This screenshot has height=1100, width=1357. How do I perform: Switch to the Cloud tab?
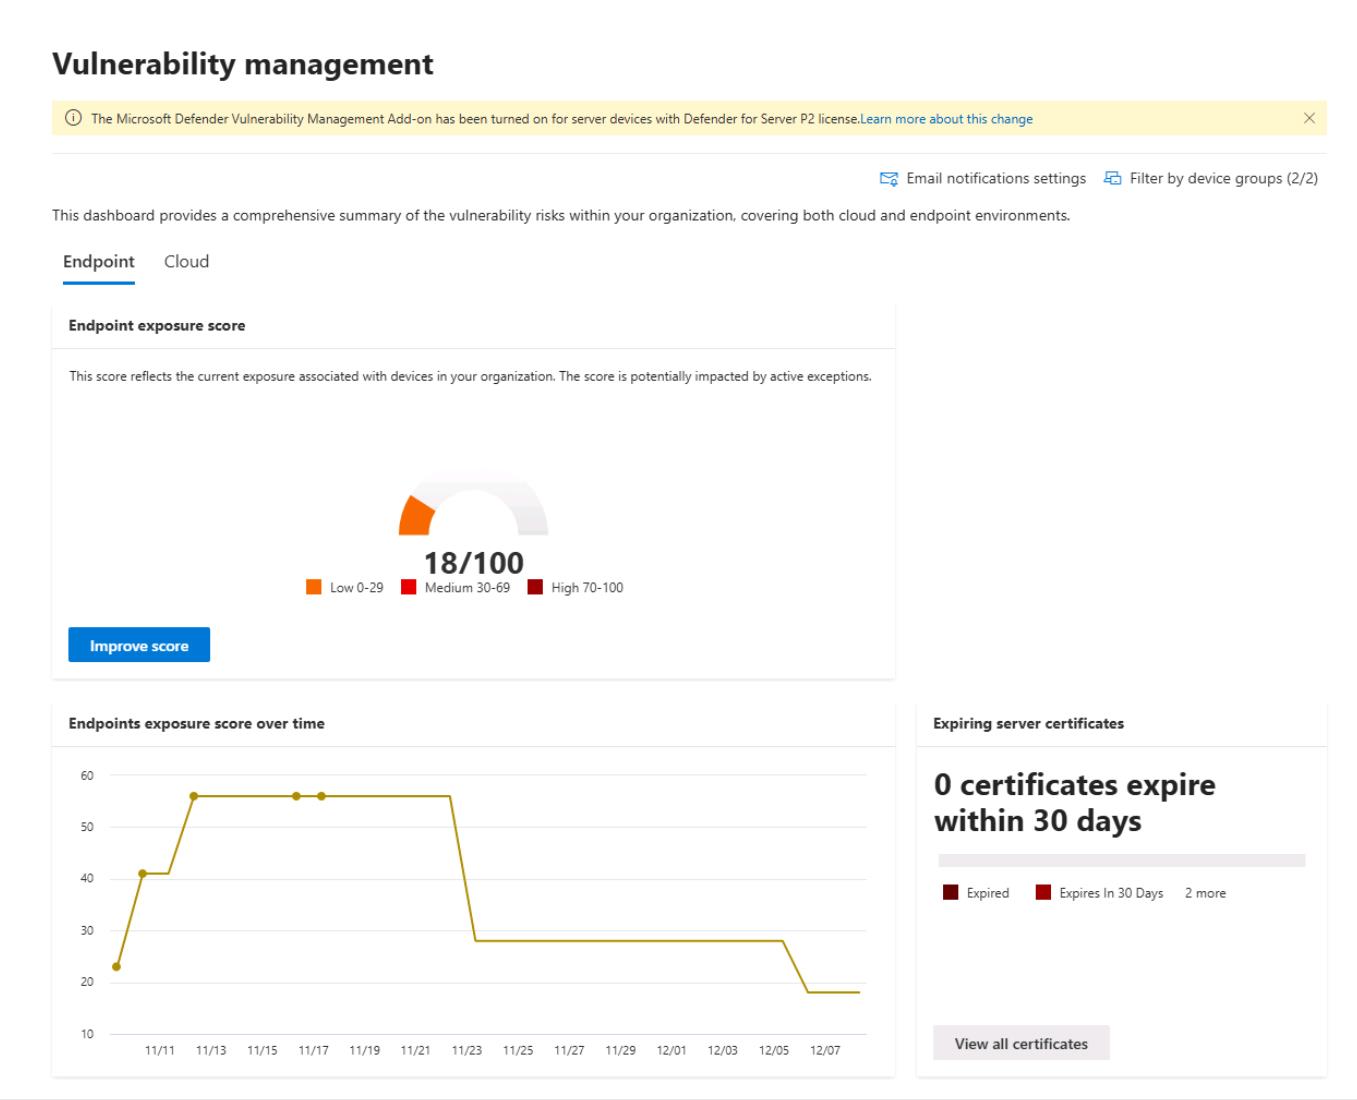(x=186, y=262)
